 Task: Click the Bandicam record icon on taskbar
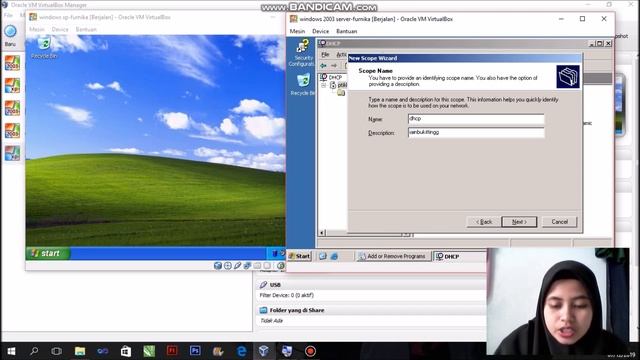point(310,351)
